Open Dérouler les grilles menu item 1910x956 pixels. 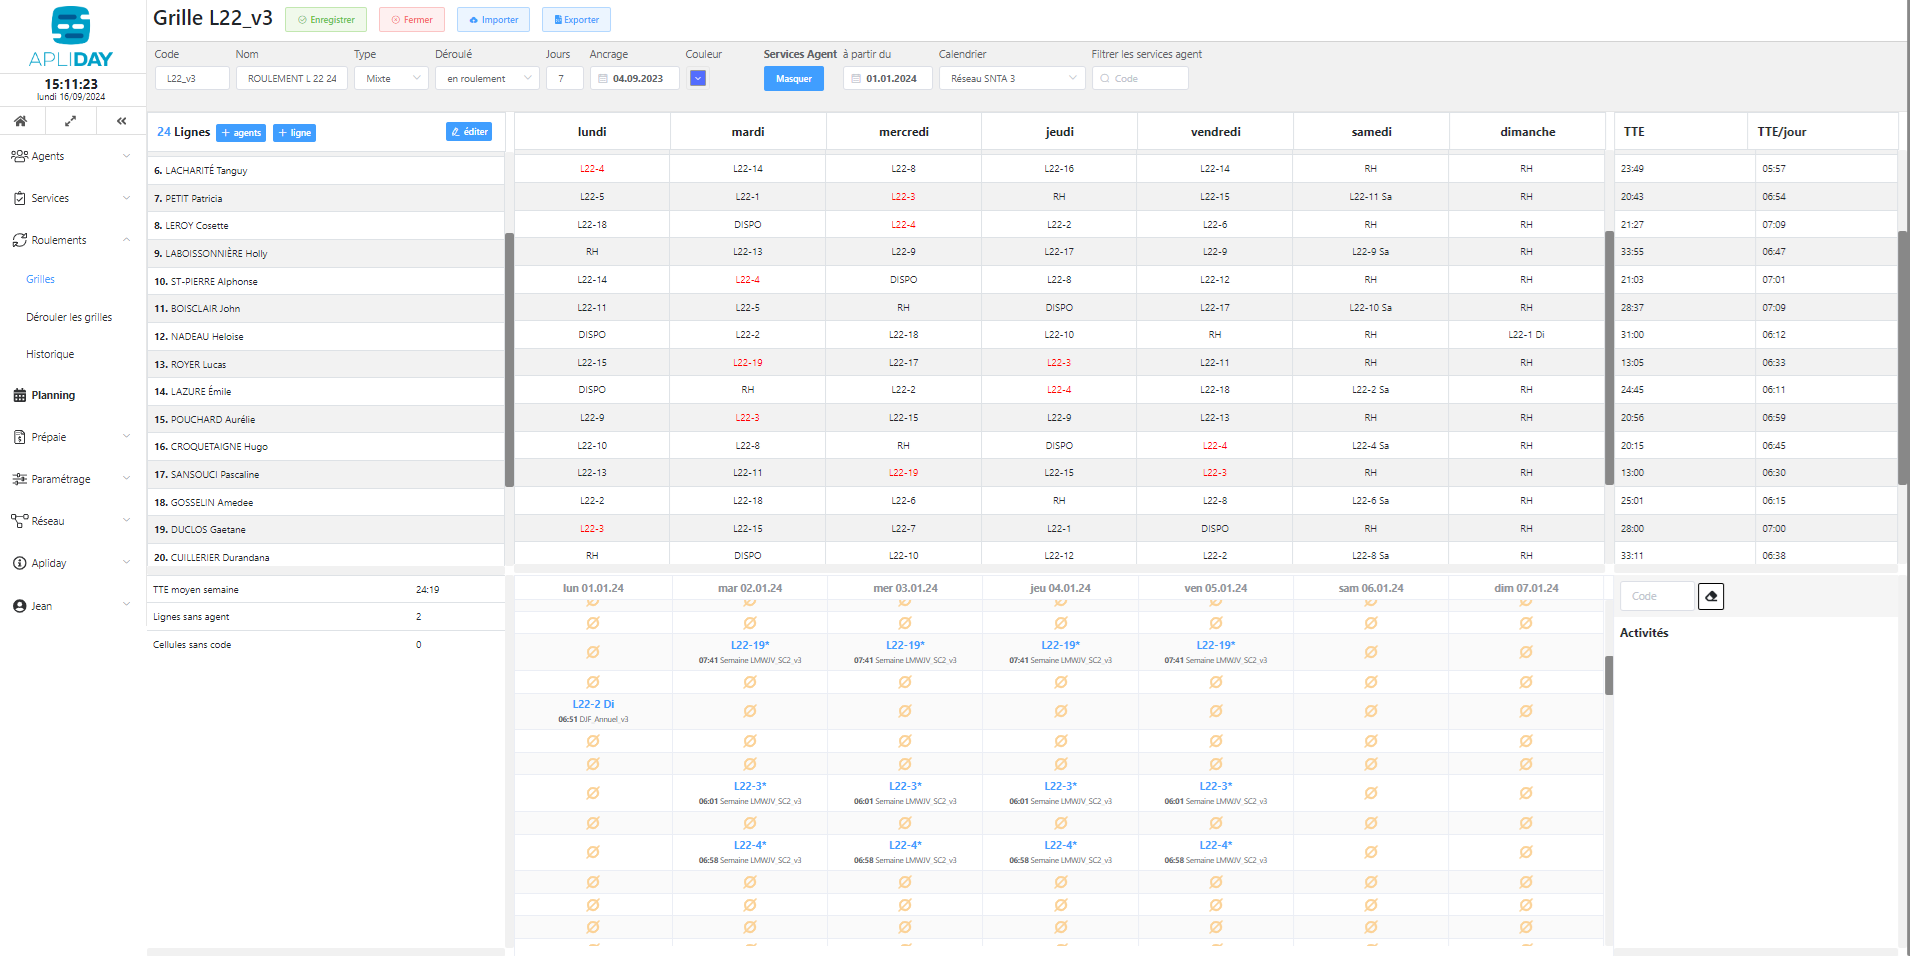(x=69, y=317)
